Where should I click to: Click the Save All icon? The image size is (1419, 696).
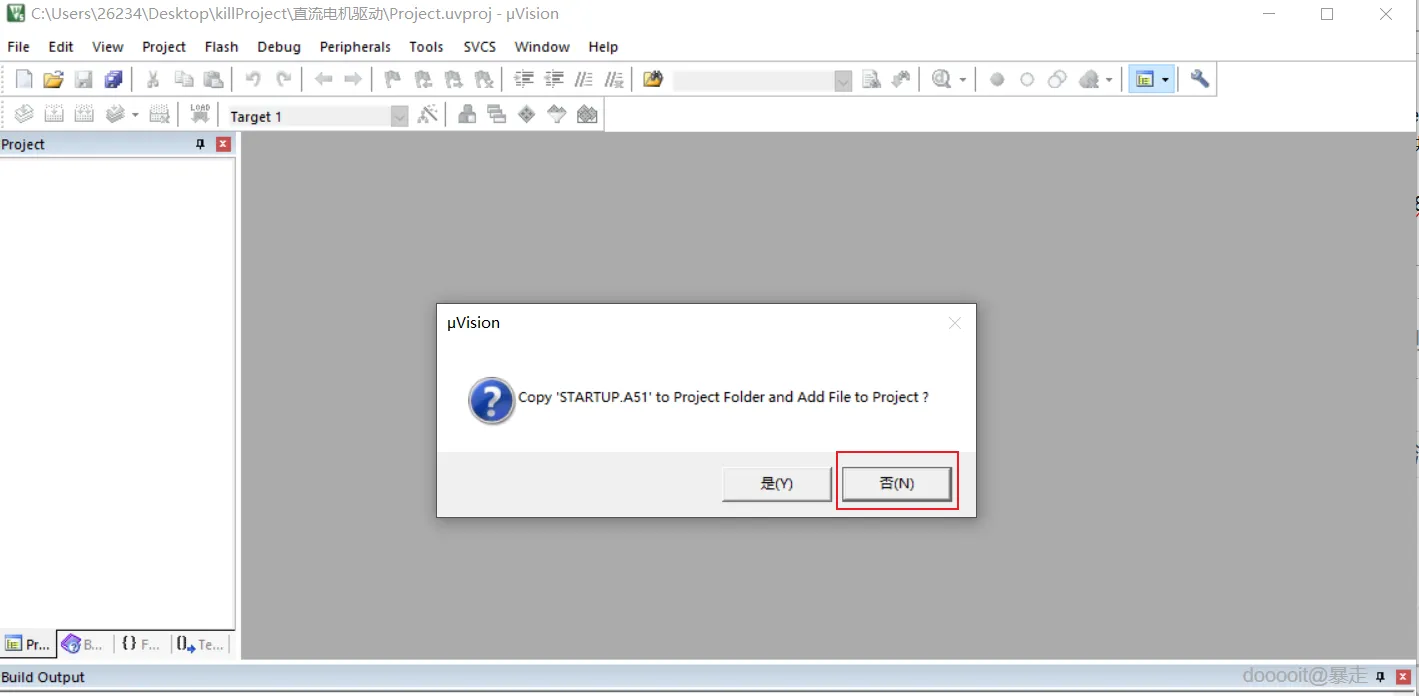114,80
